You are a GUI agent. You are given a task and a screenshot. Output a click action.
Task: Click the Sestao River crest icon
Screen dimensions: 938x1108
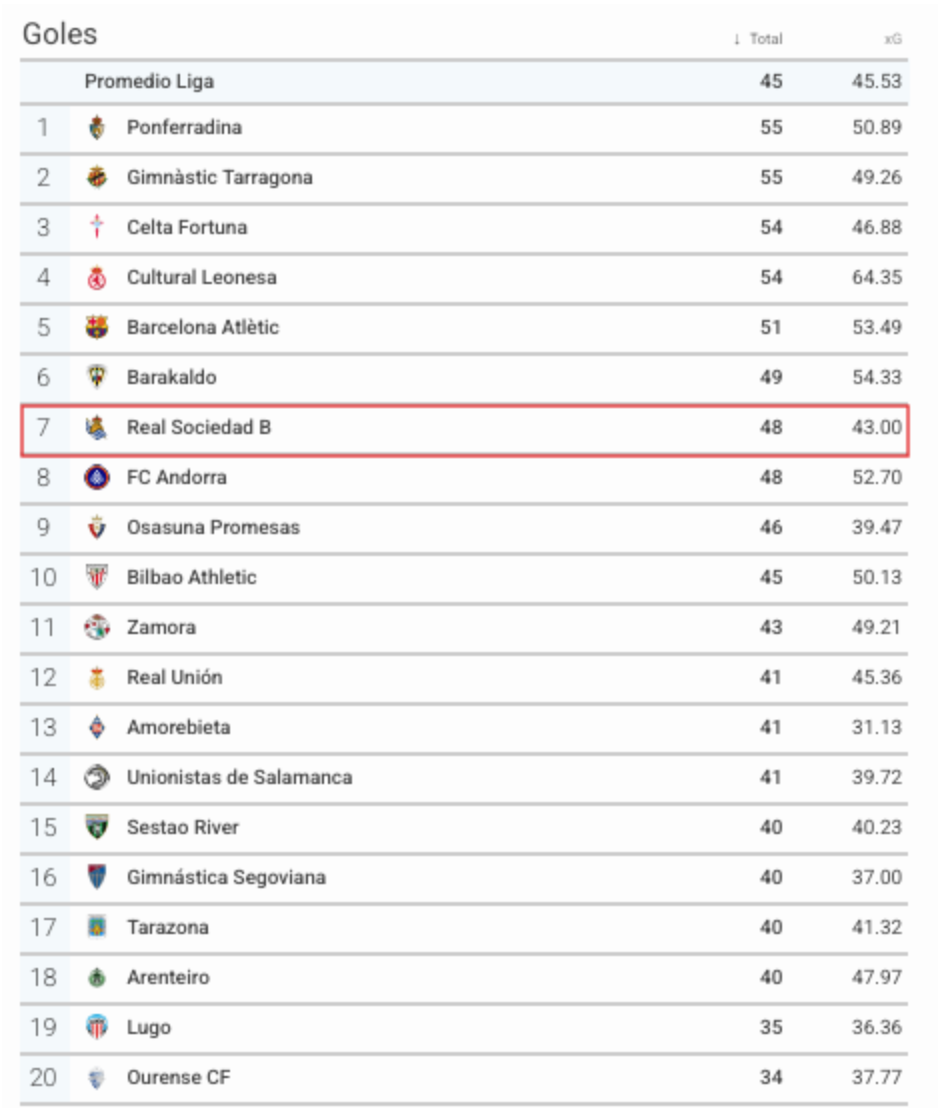pos(97,827)
